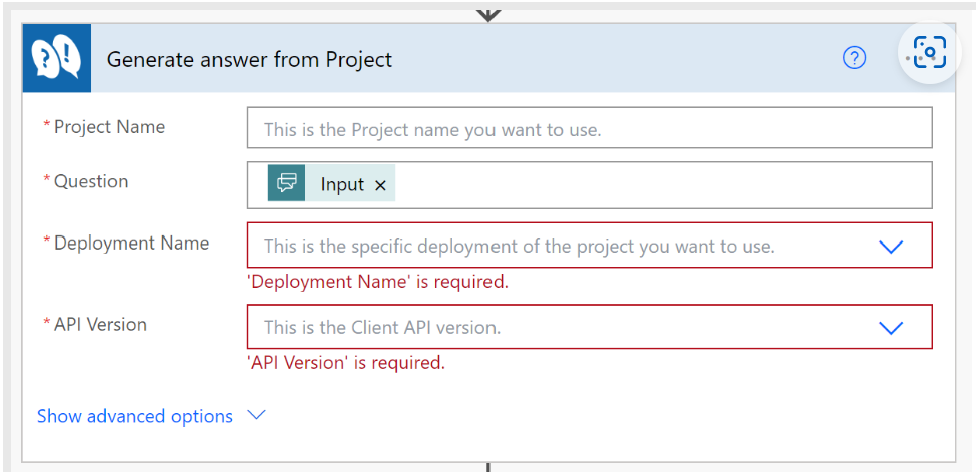Click the chat icon on Input token
The width and height of the screenshot is (976, 472).
287,184
